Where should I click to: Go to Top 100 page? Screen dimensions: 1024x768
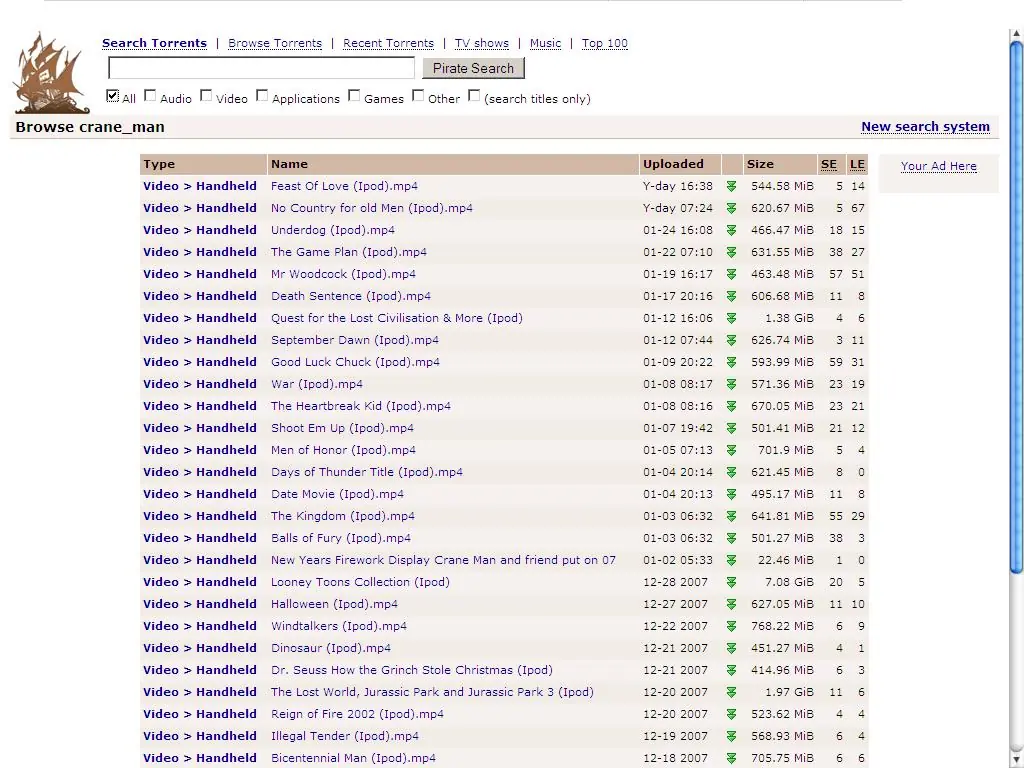[605, 43]
